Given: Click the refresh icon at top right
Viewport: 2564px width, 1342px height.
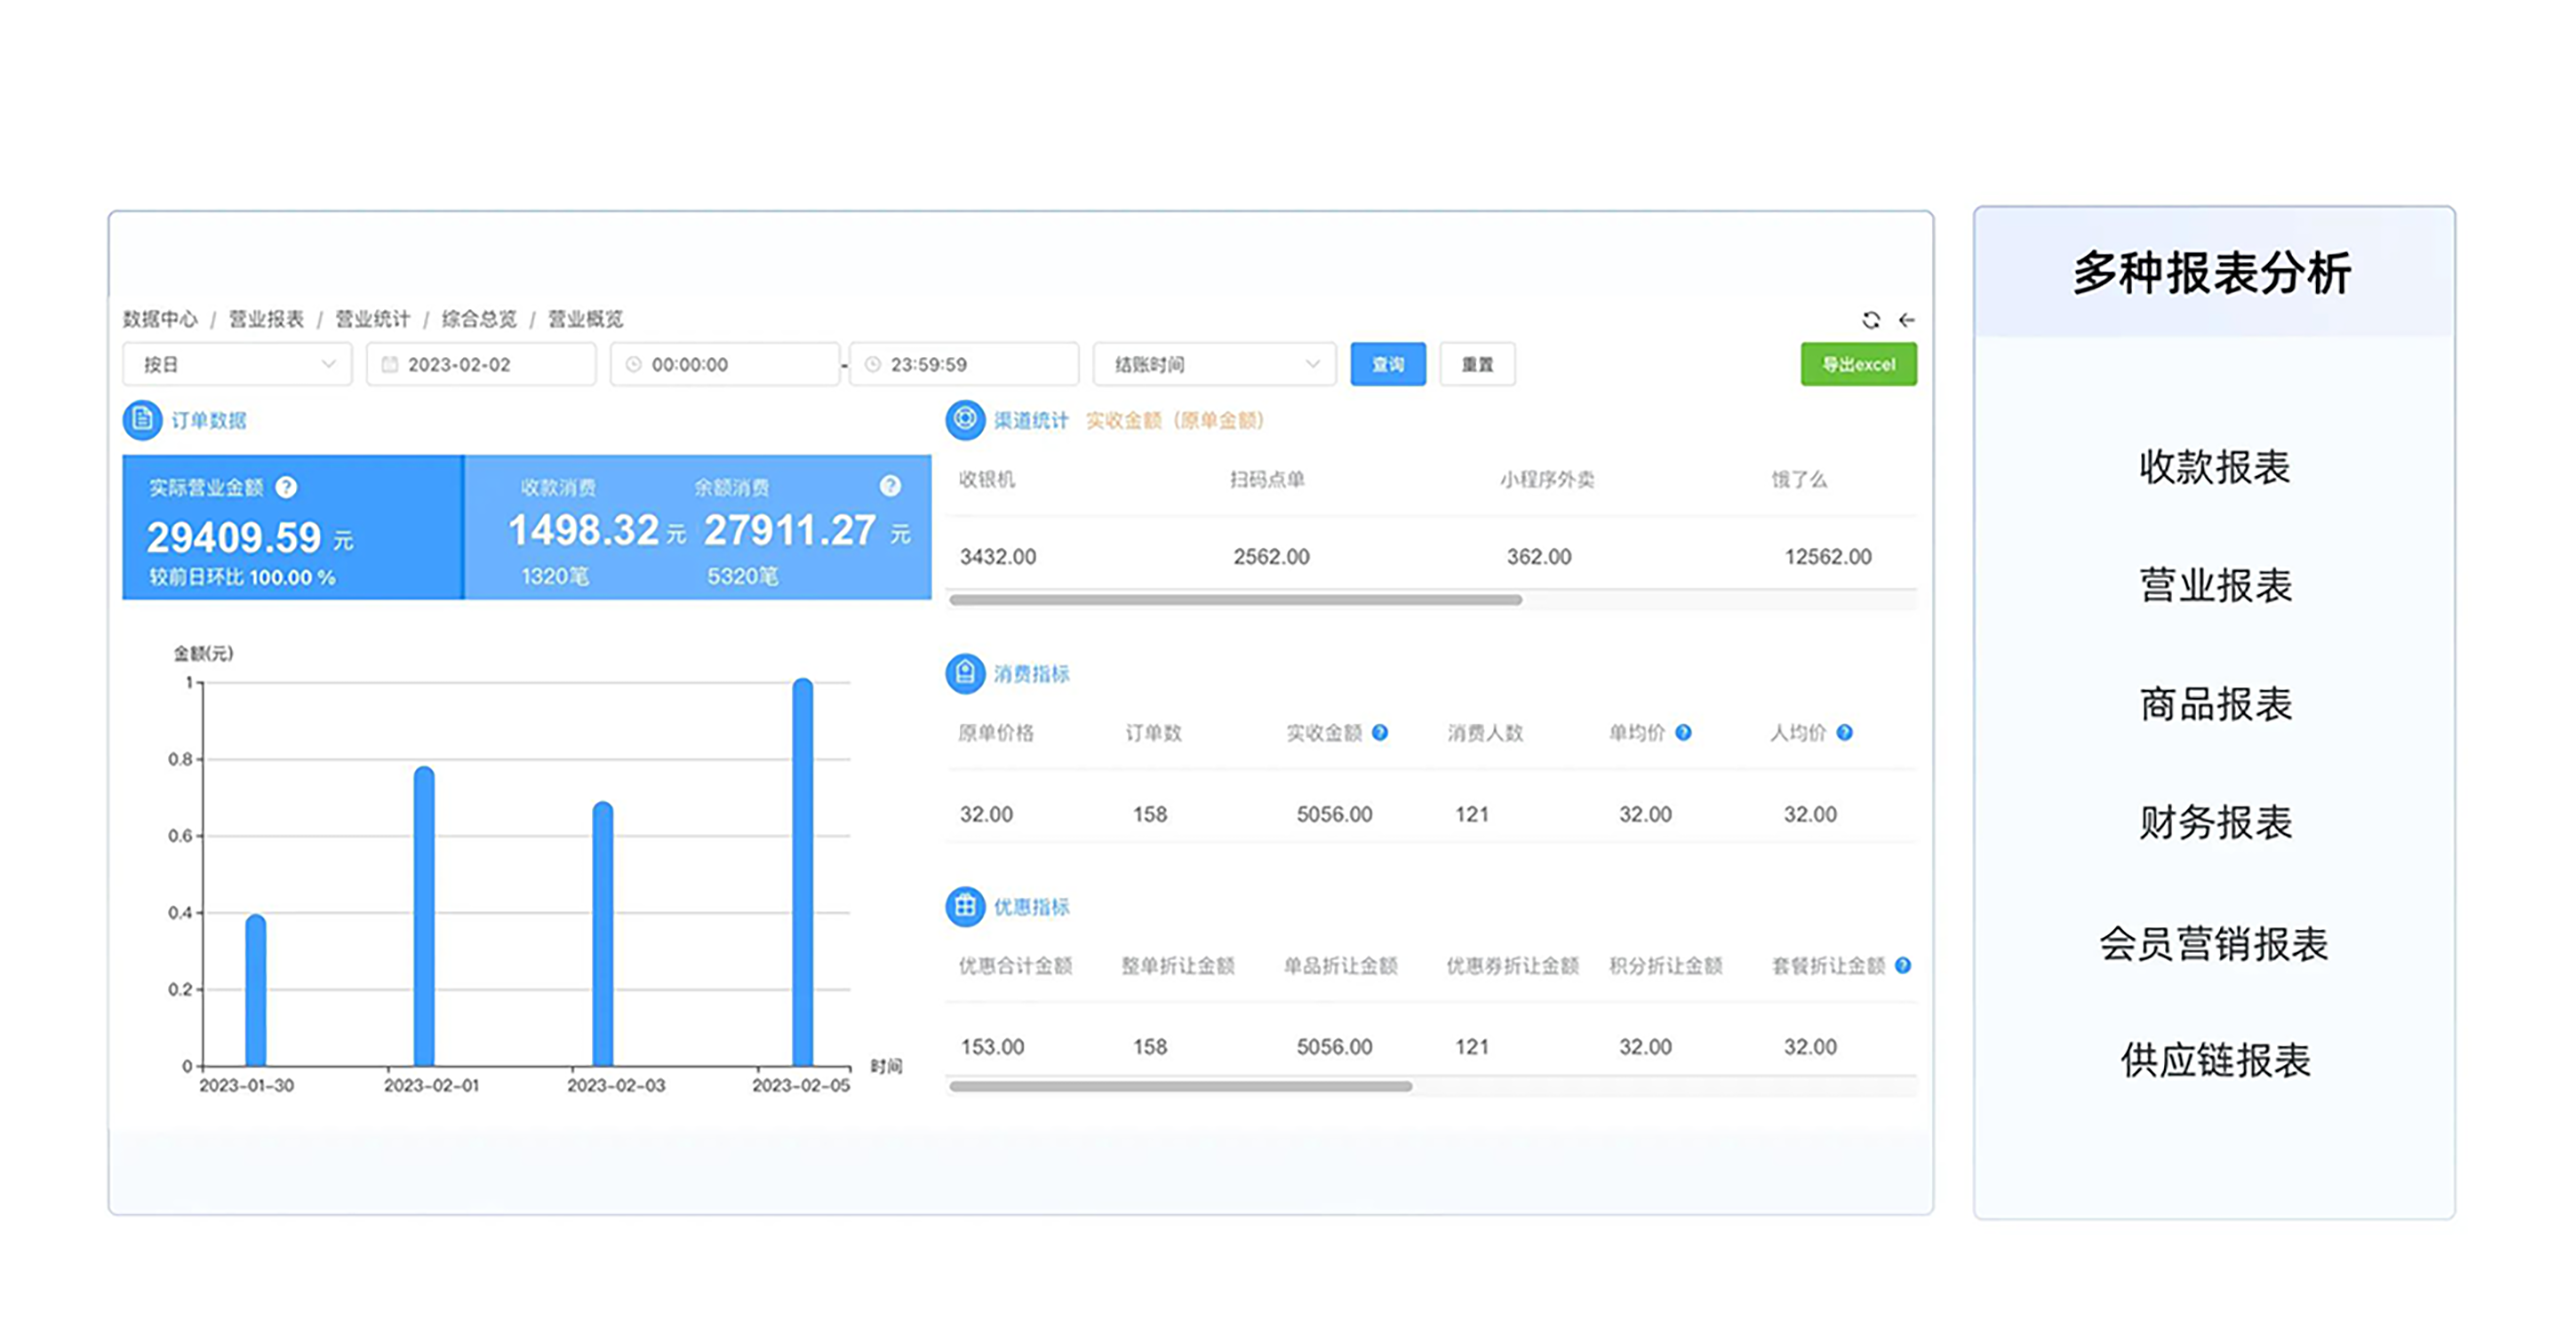Looking at the screenshot, I should click(1870, 320).
